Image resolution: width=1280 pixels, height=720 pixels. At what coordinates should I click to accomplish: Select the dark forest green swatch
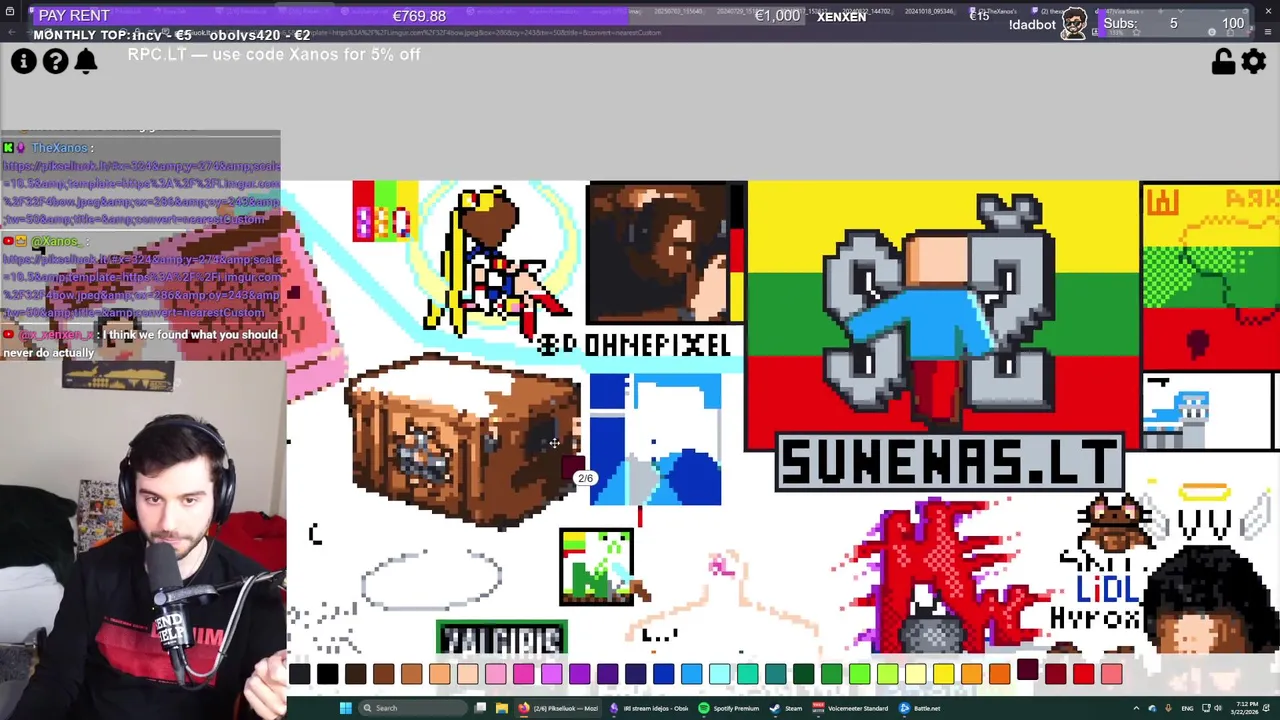[803, 675]
